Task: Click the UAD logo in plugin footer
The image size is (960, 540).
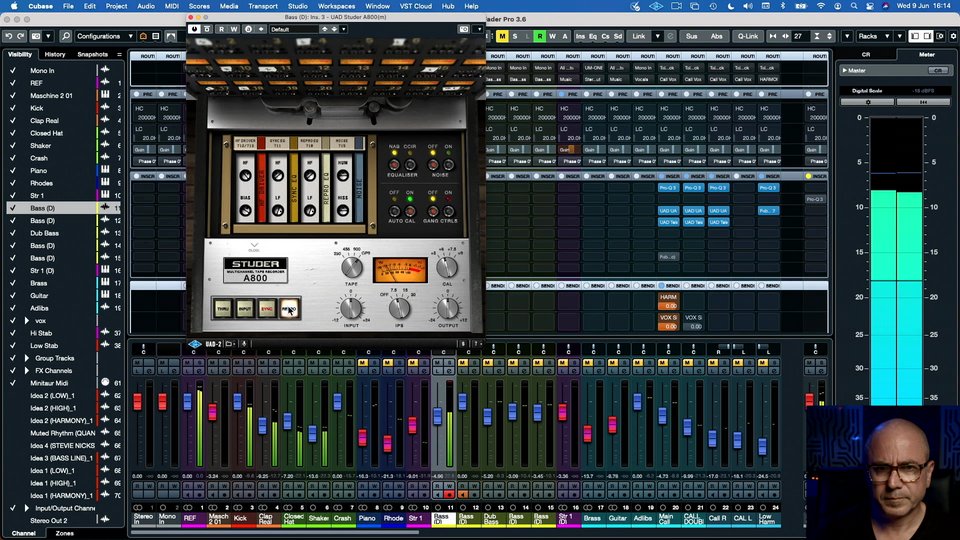Action: click(195, 344)
